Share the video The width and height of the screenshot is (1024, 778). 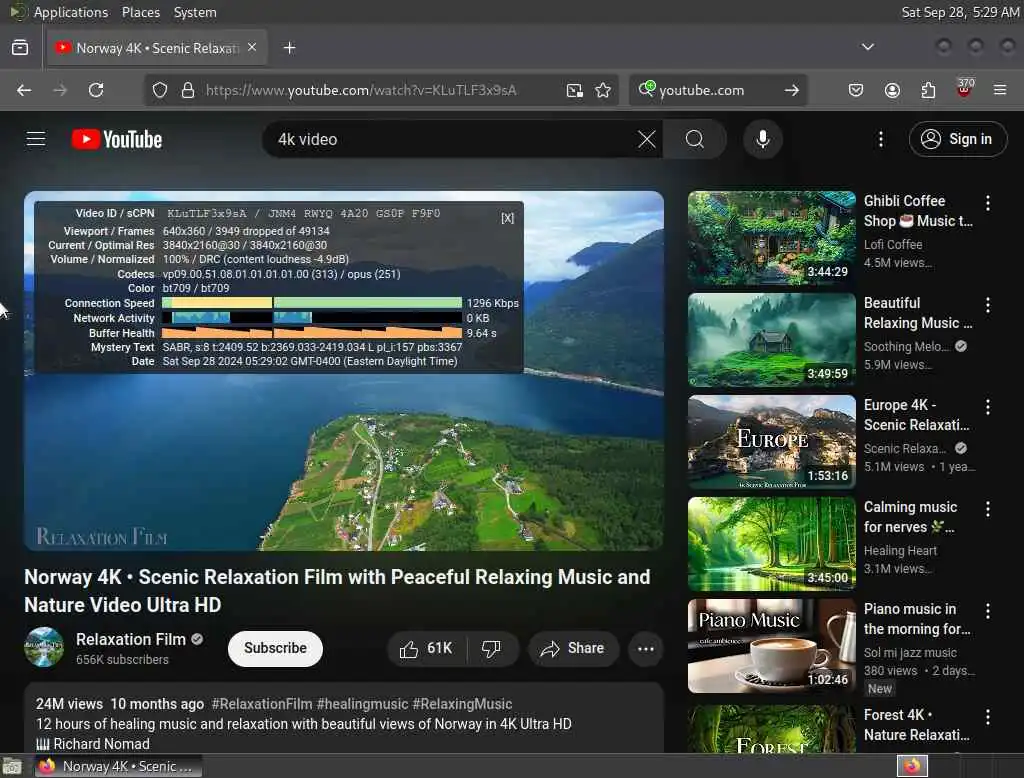pyautogui.click(x=573, y=648)
